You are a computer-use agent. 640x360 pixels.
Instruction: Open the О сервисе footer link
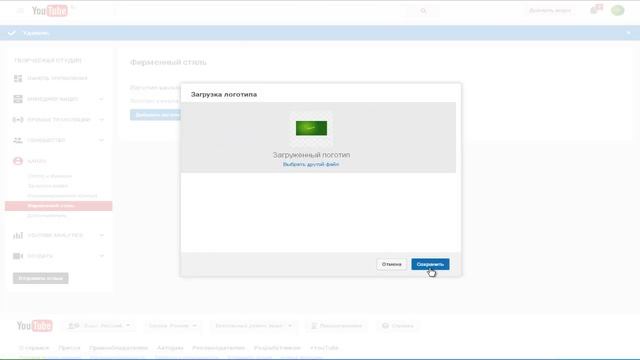coord(34,348)
